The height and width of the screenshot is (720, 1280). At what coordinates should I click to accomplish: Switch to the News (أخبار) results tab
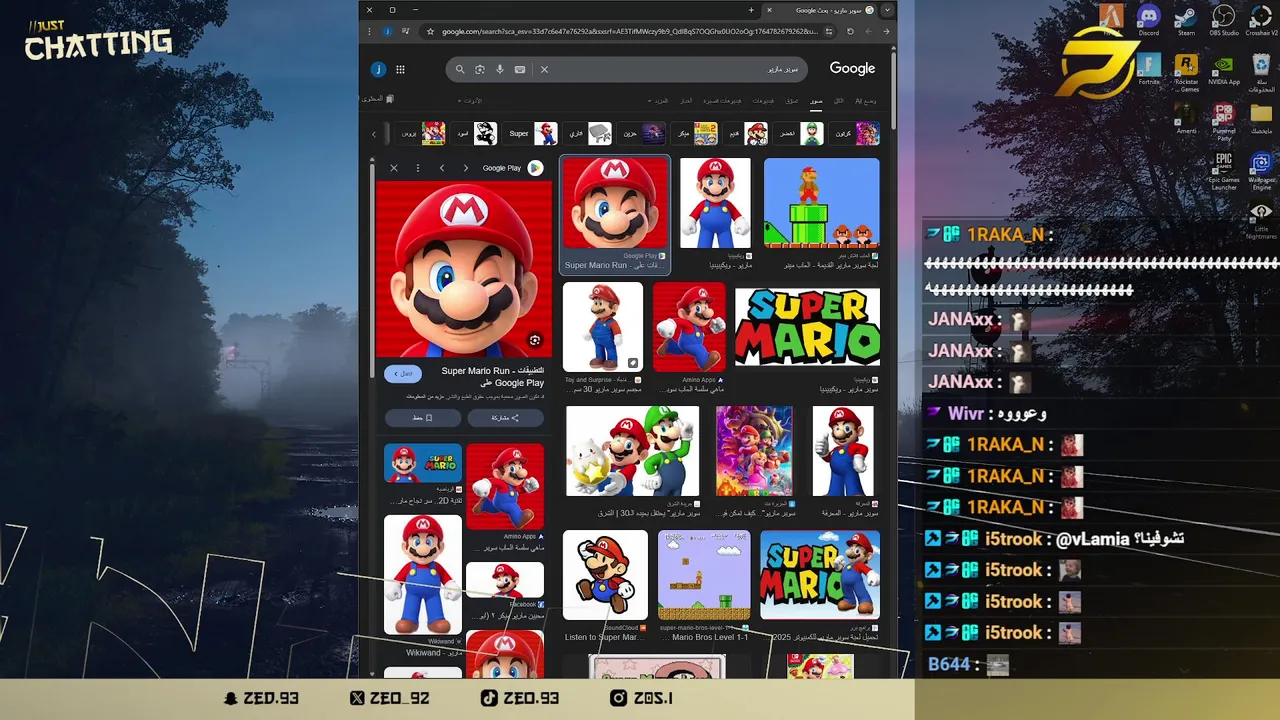686,101
